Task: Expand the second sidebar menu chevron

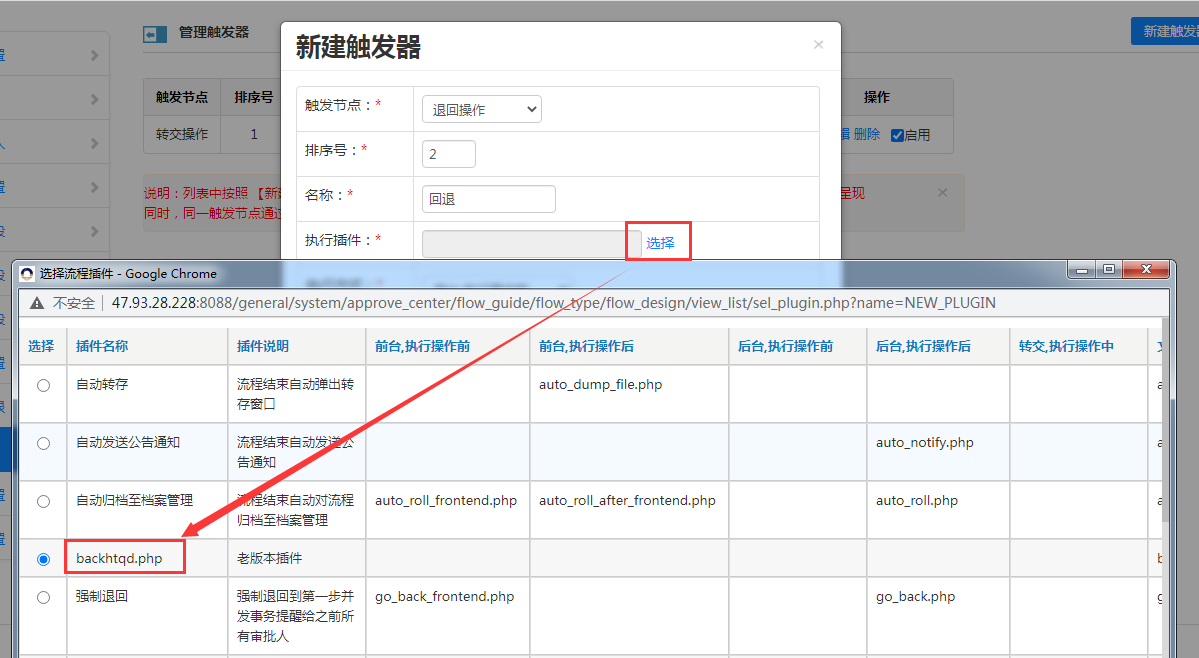Action: coord(94,99)
